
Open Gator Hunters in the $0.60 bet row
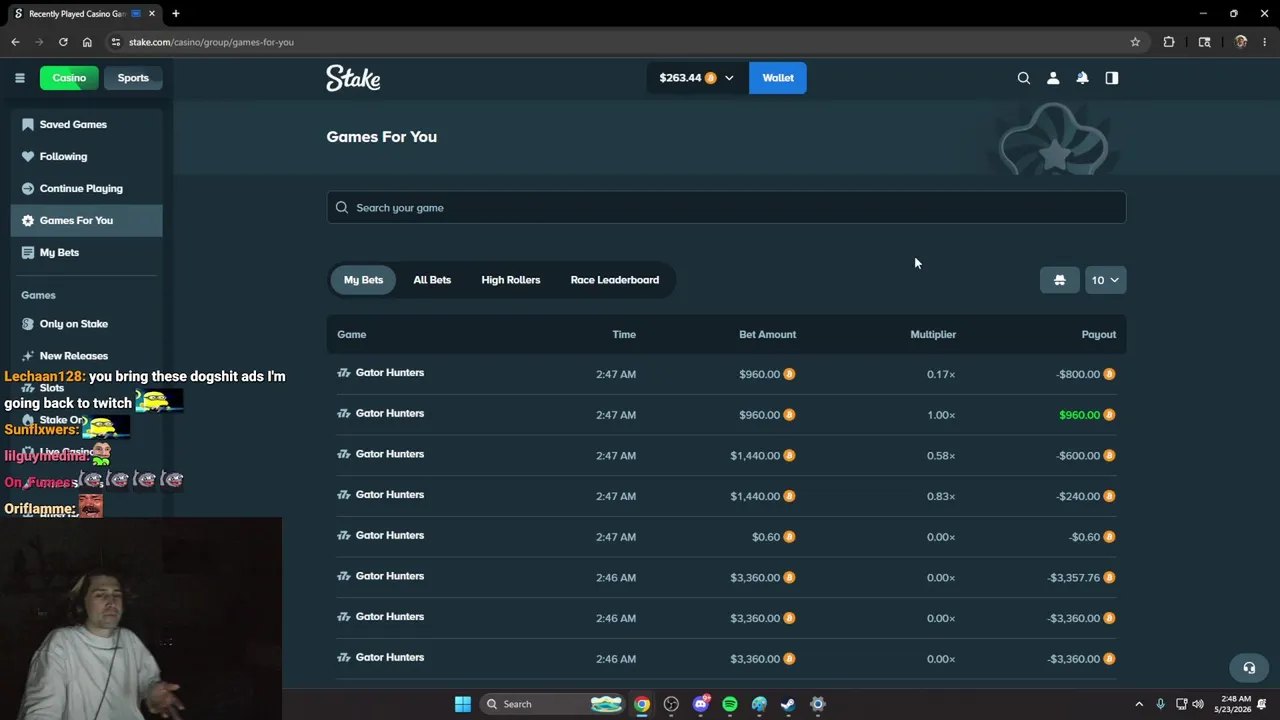tap(390, 536)
